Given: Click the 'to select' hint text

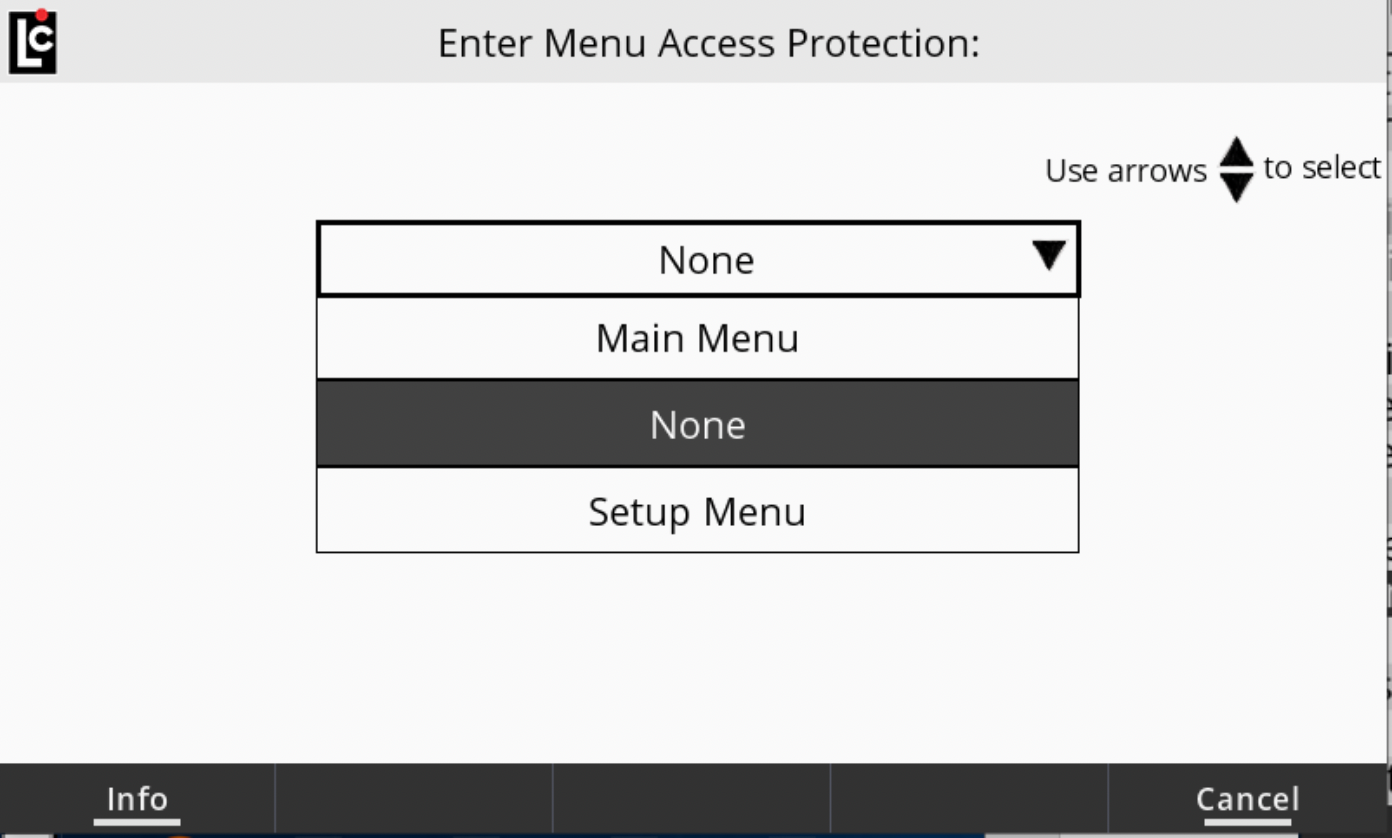Looking at the screenshot, I should [x=1321, y=167].
